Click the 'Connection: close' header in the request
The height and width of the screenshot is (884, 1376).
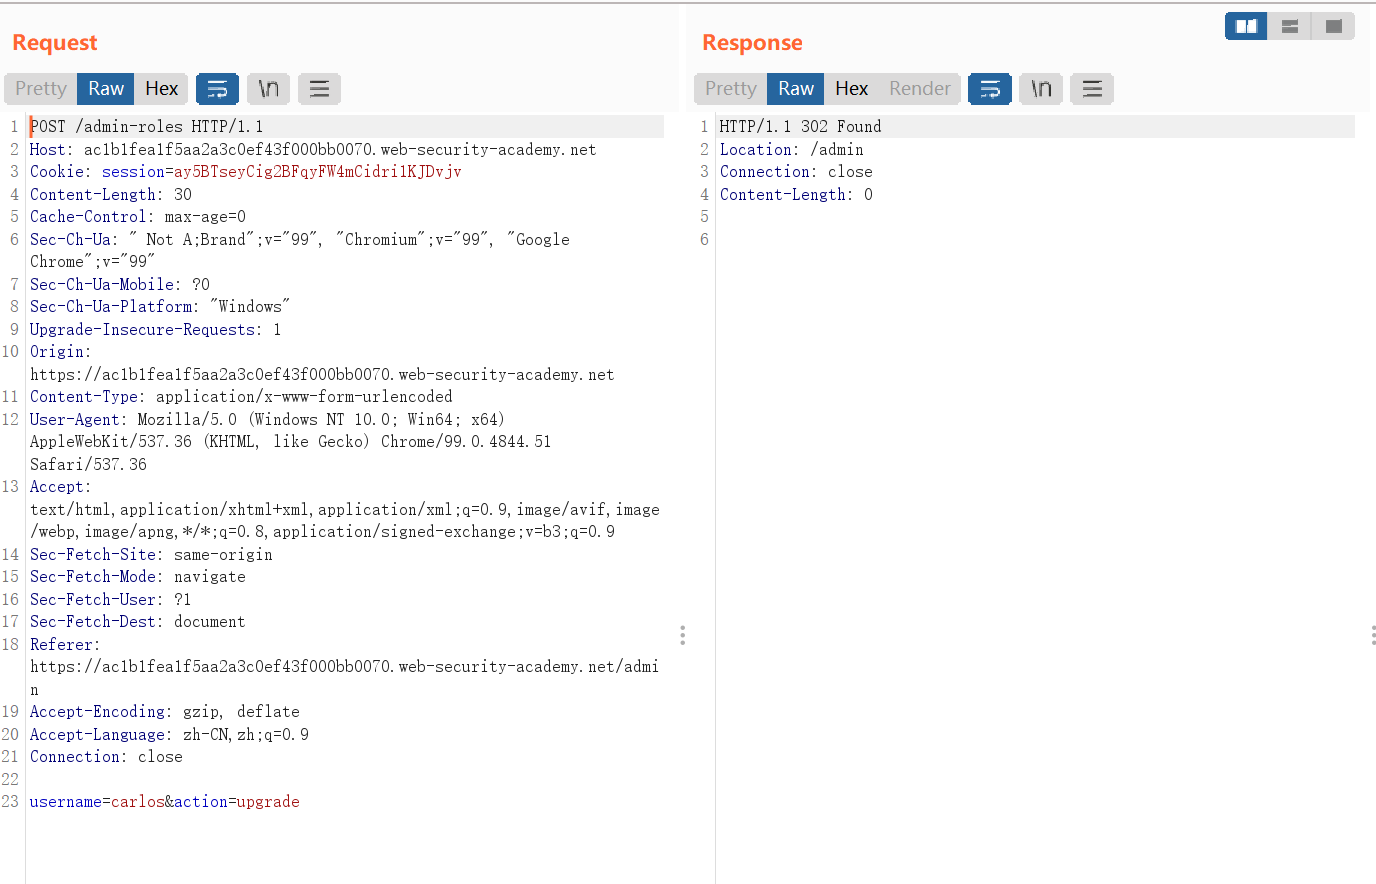[106, 757]
